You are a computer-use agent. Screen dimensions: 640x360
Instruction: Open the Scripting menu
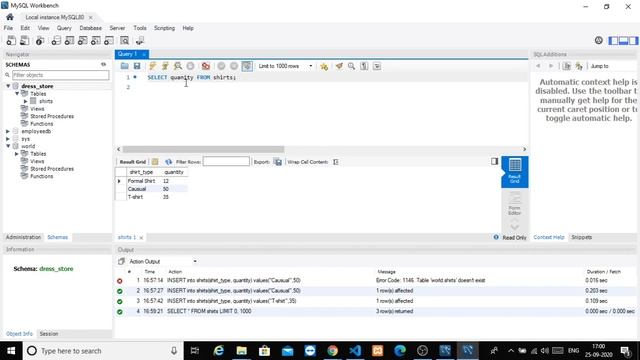coord(164,28)
